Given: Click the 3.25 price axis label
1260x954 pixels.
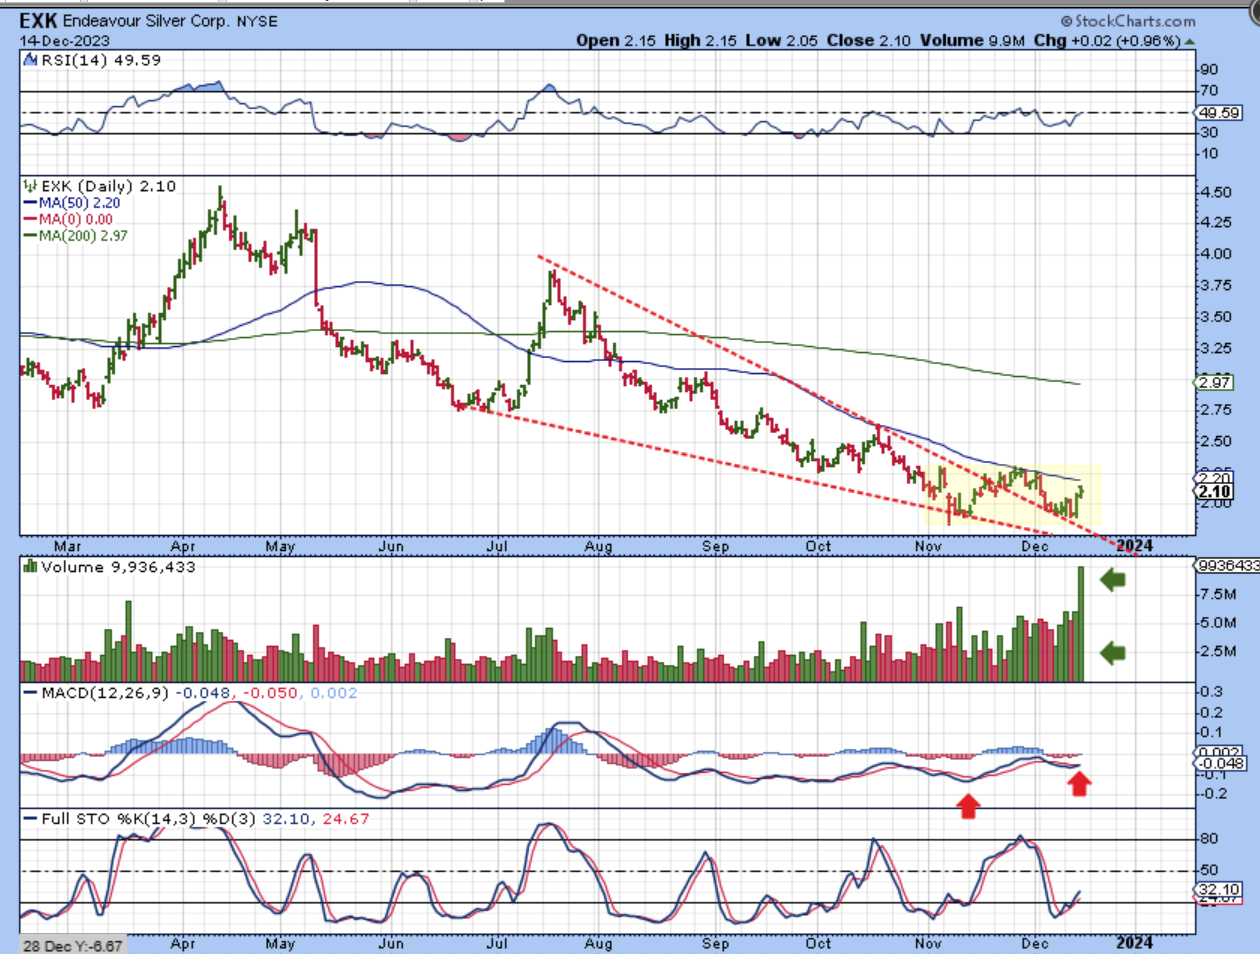Looking at the screenshot, I should [x=1216, y=348].
